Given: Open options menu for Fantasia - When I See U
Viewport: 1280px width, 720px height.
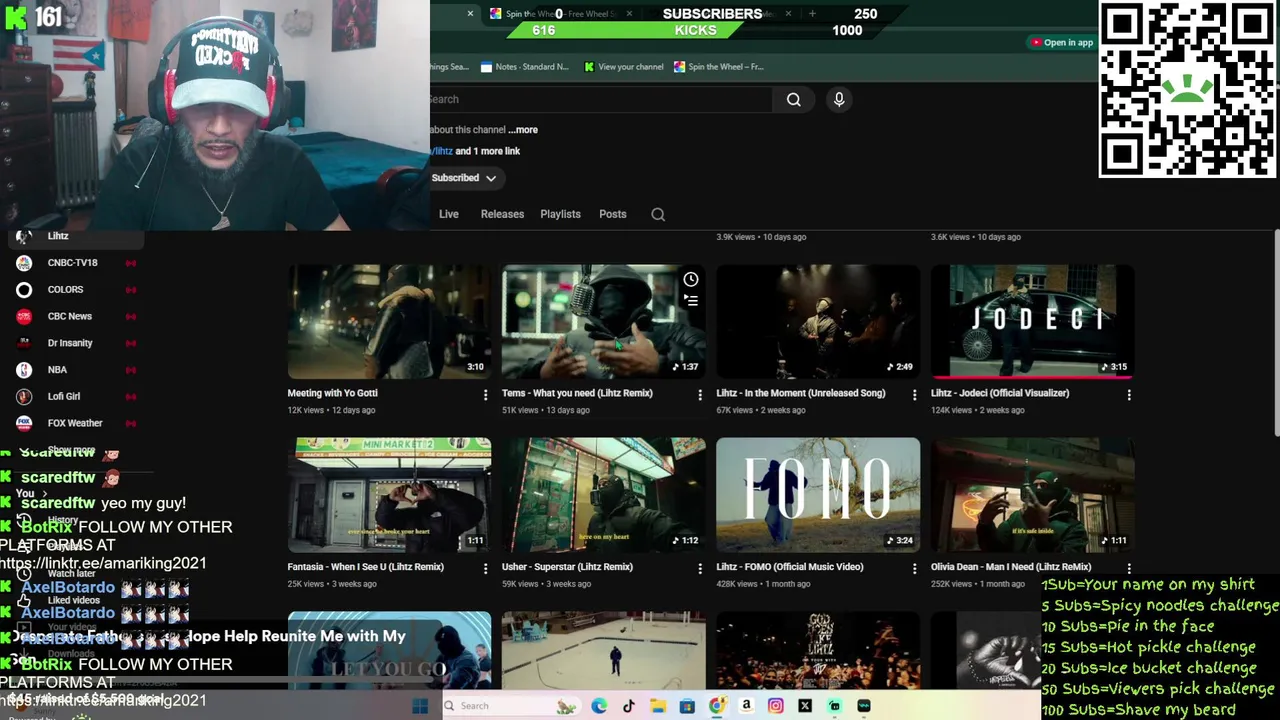Looking at the screenshot, I should pyautogui.click(x=485, y=568).
